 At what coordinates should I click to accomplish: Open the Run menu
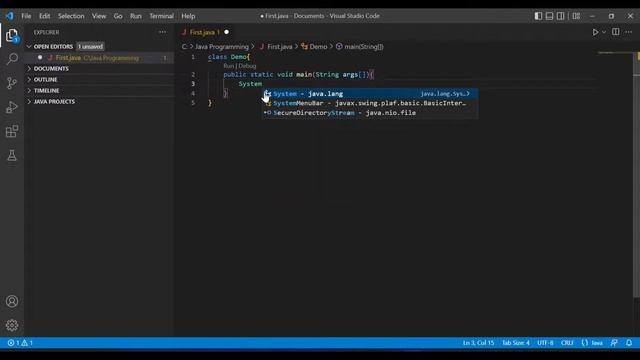[x=136, y=16]
